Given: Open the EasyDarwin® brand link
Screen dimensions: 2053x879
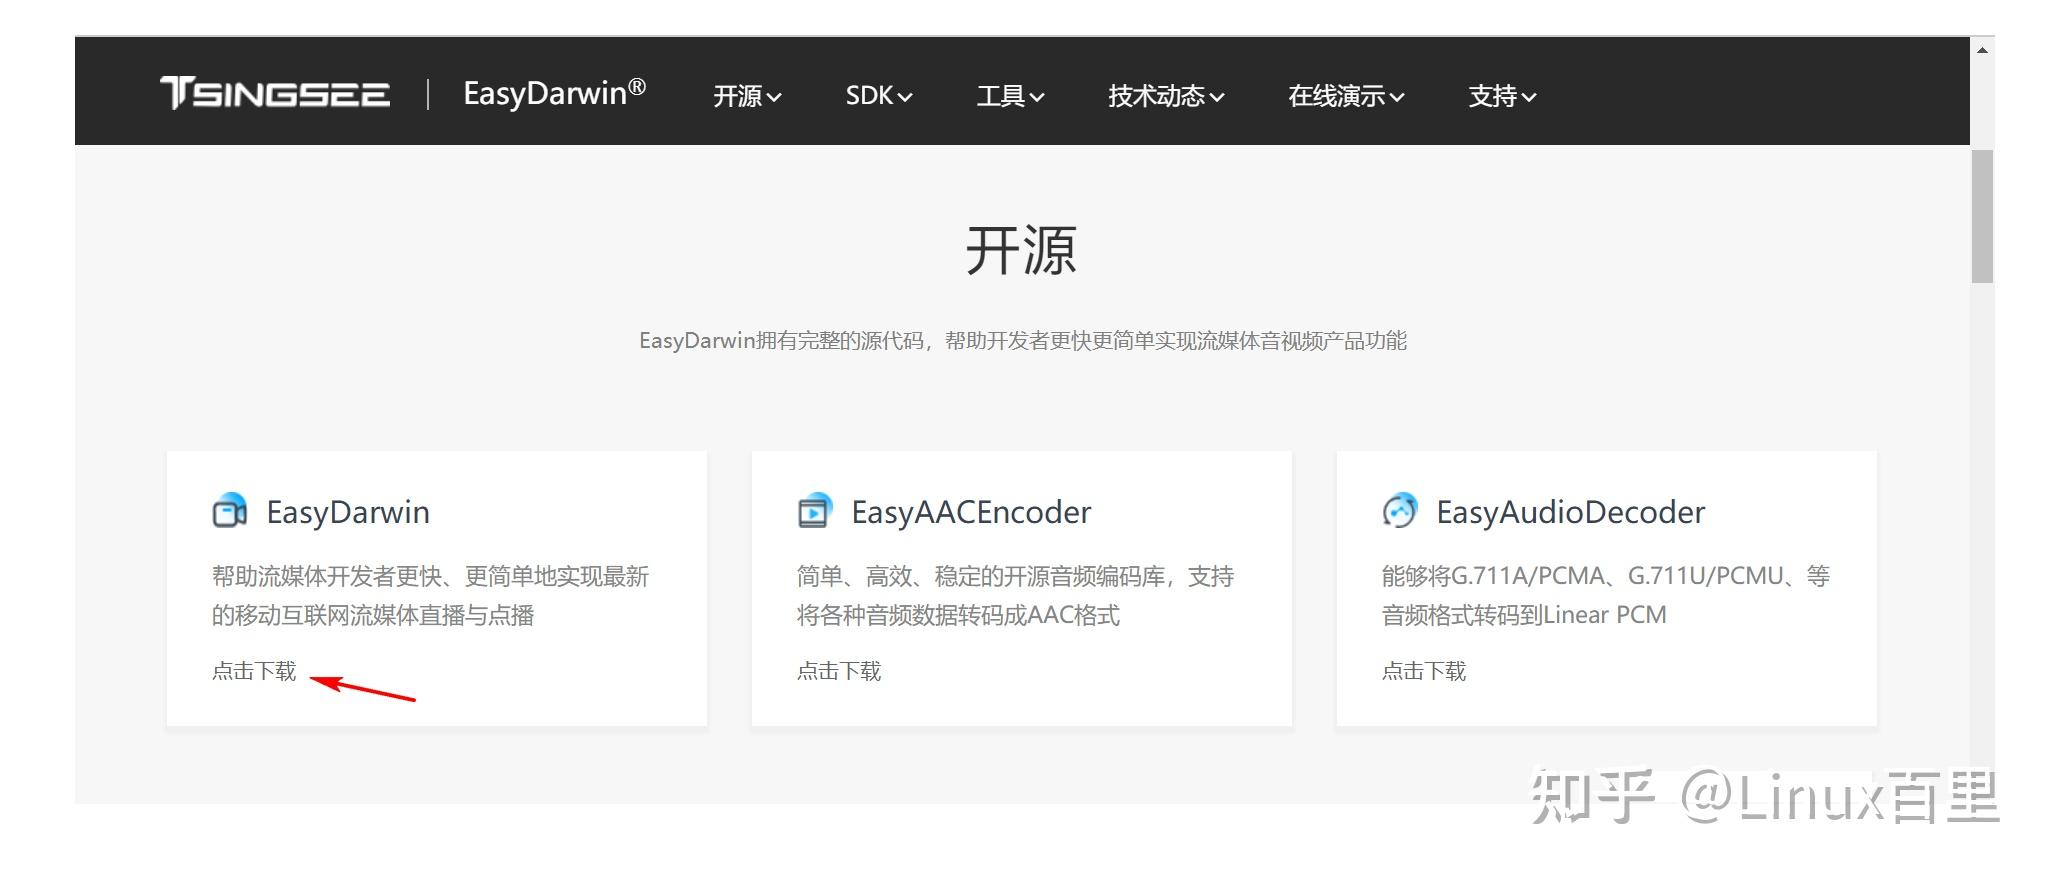Looking at the screenshot, I should [x=554, y=93].
